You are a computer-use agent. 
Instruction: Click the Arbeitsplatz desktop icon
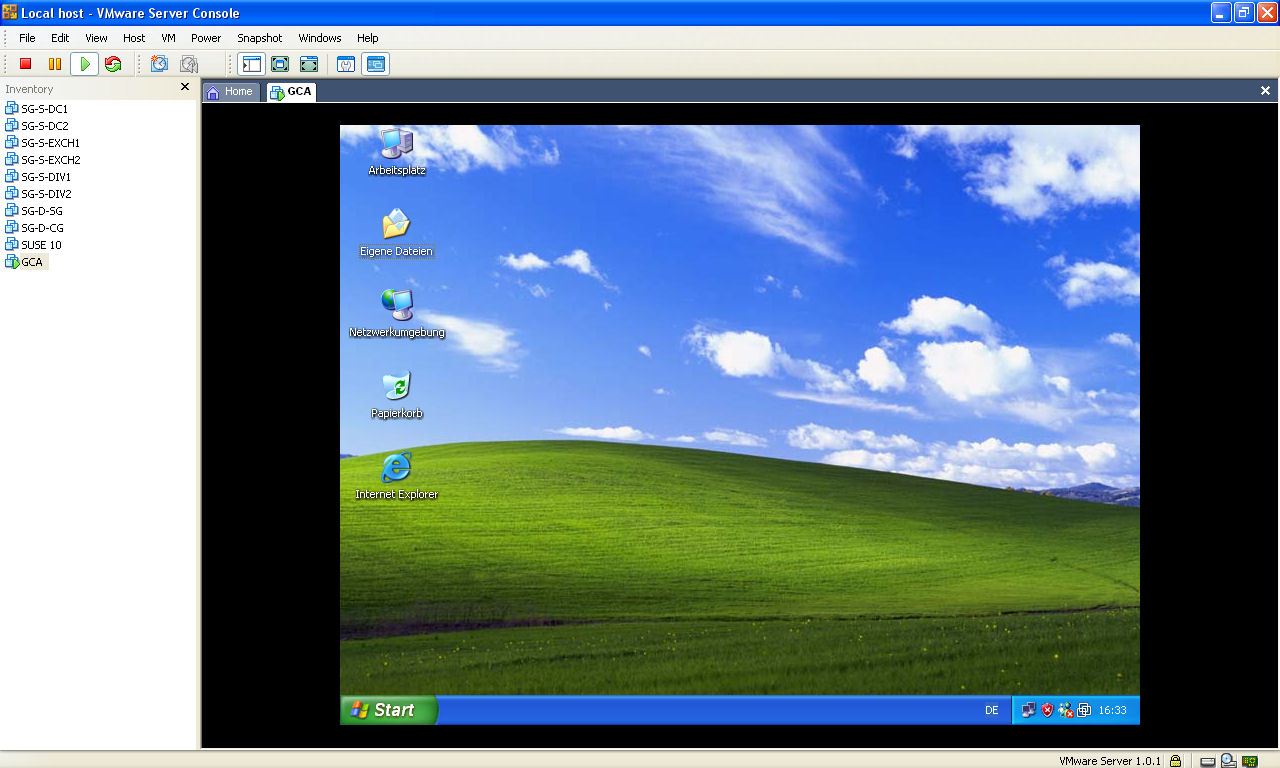397,152
